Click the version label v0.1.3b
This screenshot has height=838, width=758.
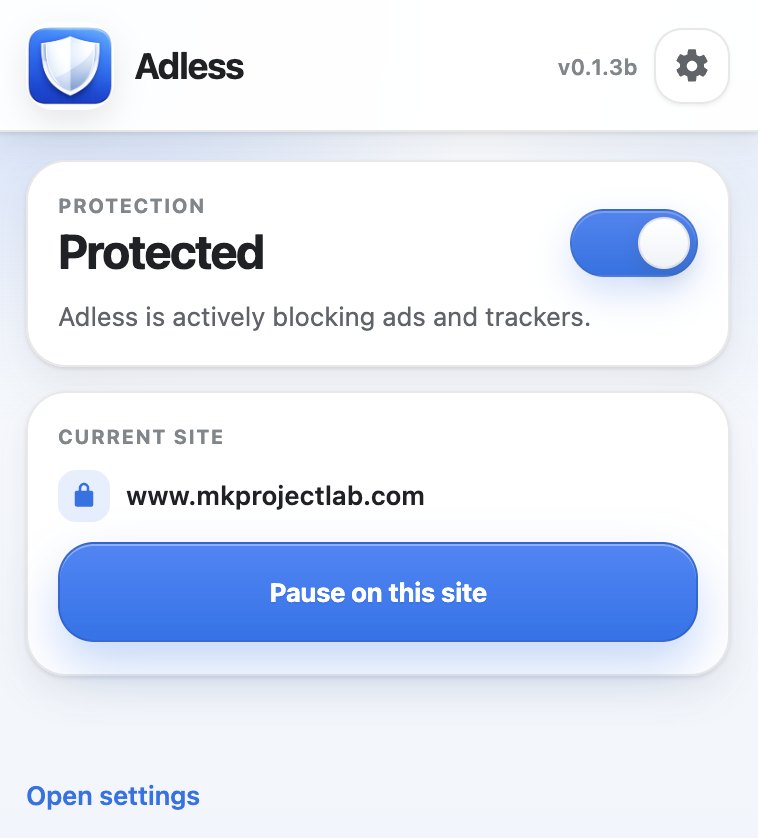coord(597,67)
